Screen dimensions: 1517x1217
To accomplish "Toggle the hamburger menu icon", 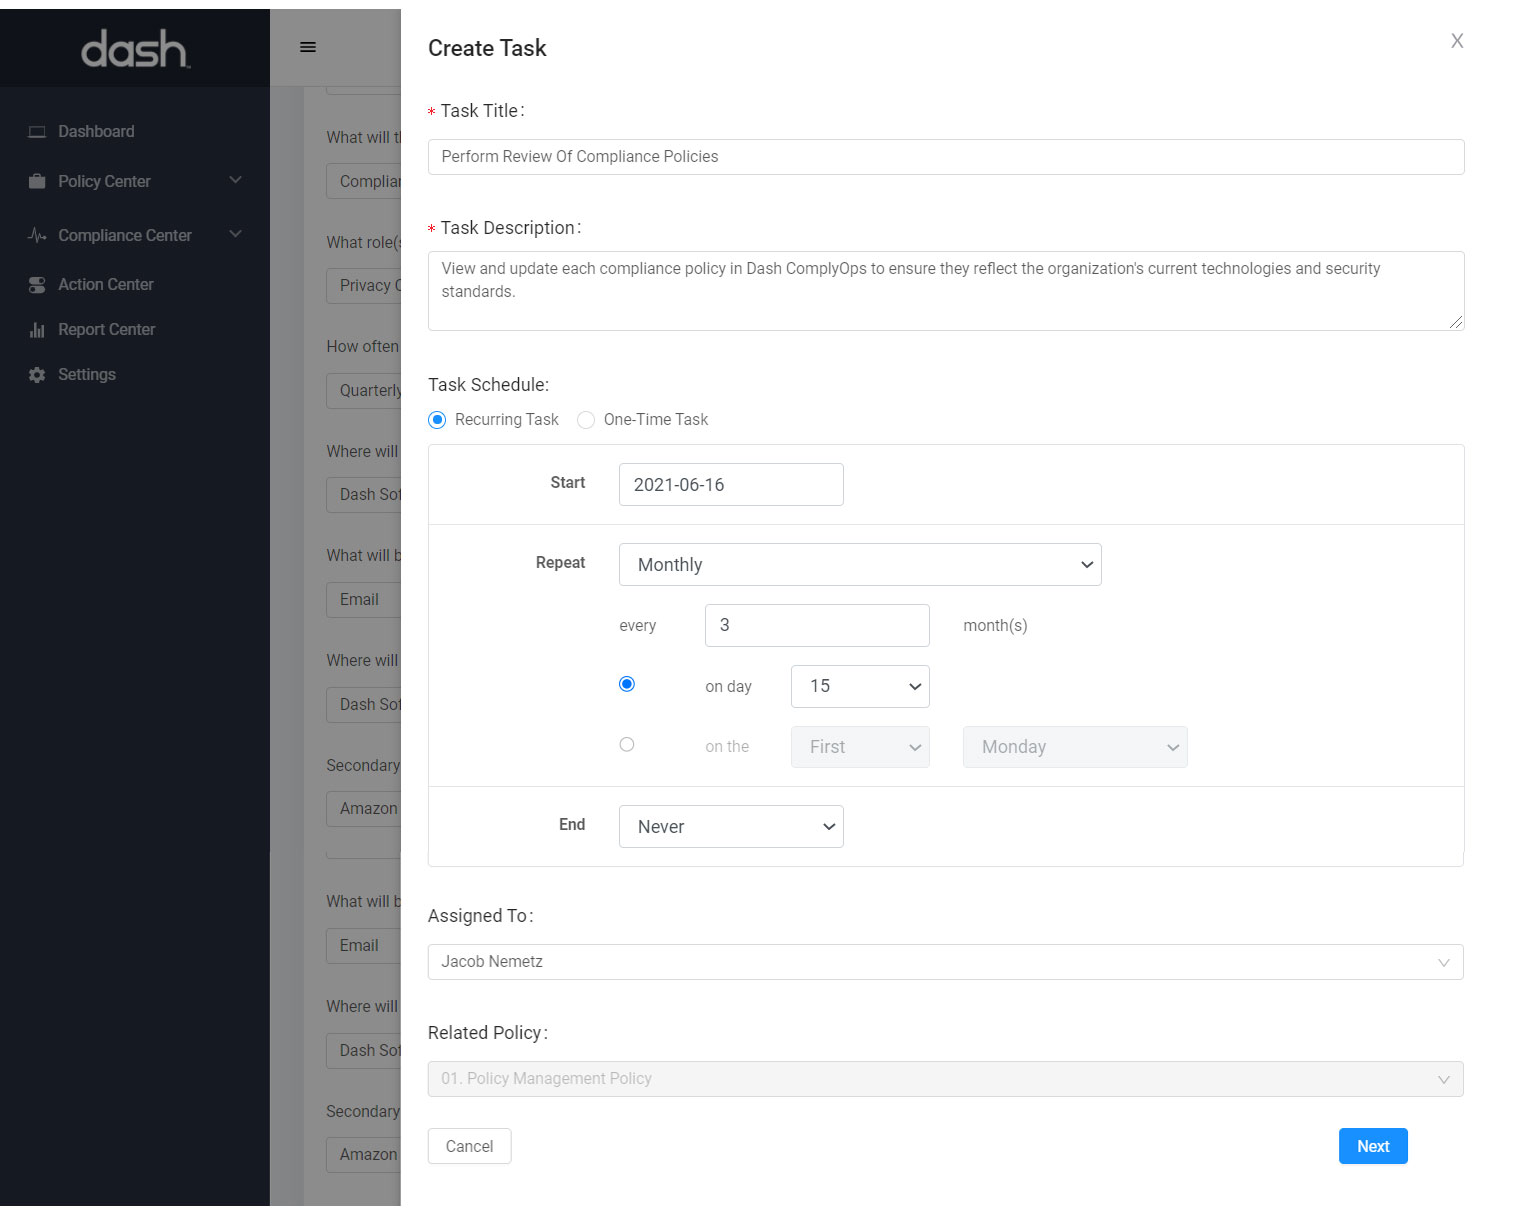I will coord(308,47).
